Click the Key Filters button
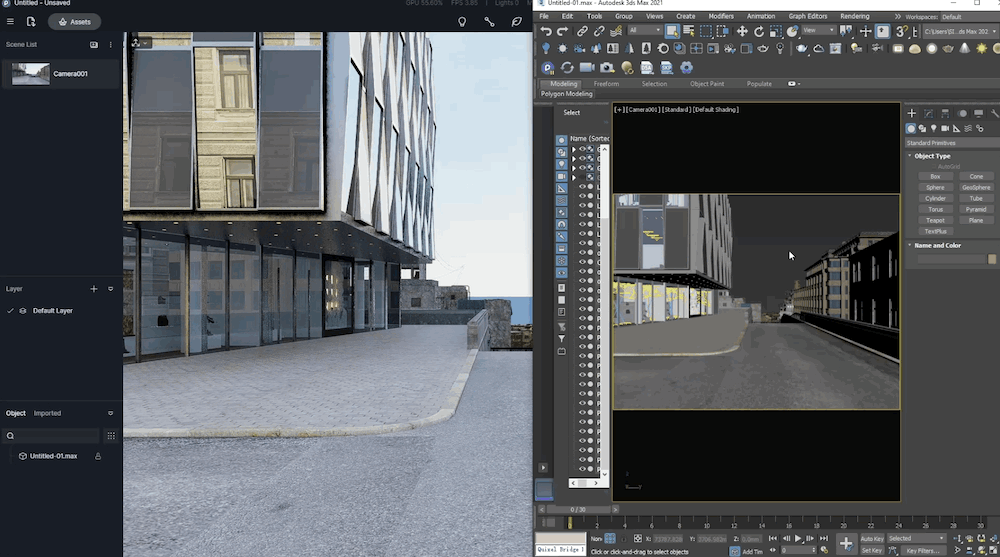1000x557 pixels. 923,550
